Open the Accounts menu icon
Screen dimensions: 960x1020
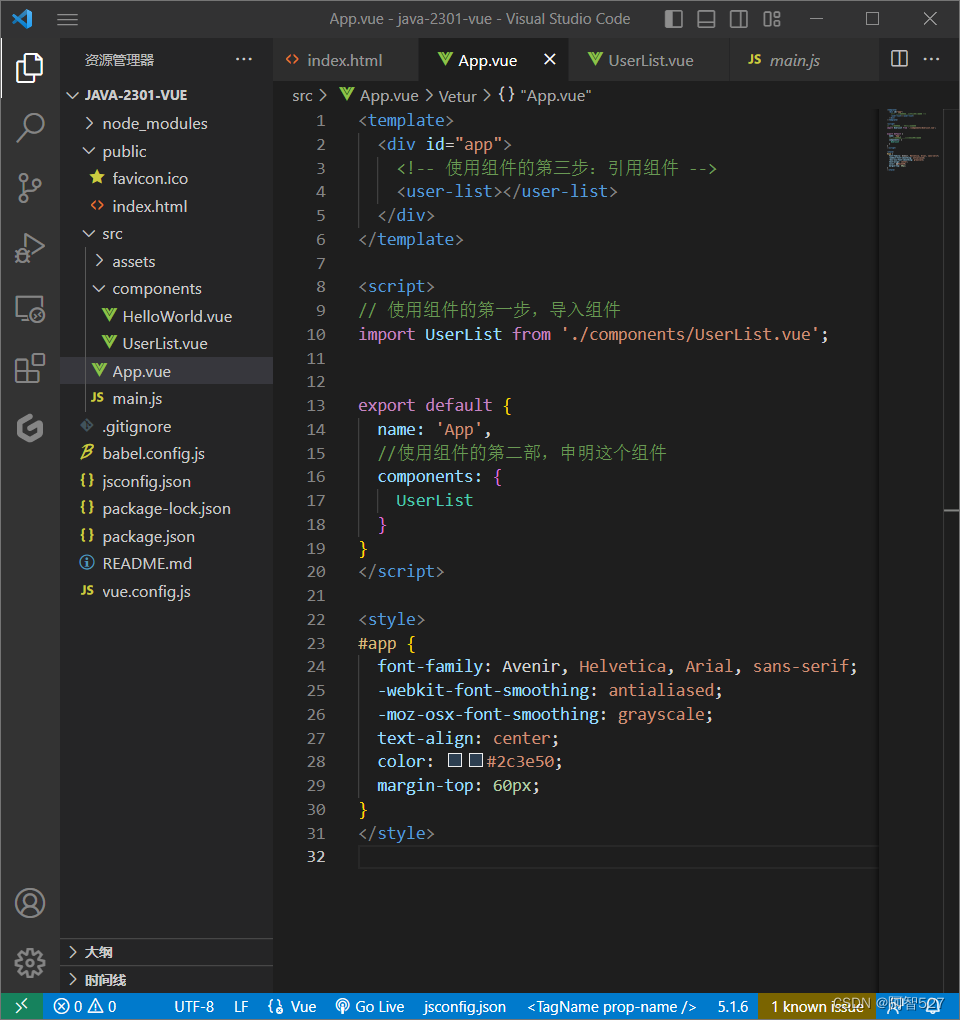(x=29, y=903)
